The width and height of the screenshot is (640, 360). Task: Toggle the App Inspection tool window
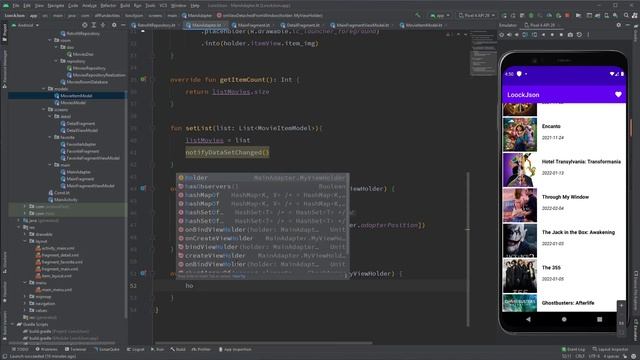pyautogui.click(x=235, y=349)
